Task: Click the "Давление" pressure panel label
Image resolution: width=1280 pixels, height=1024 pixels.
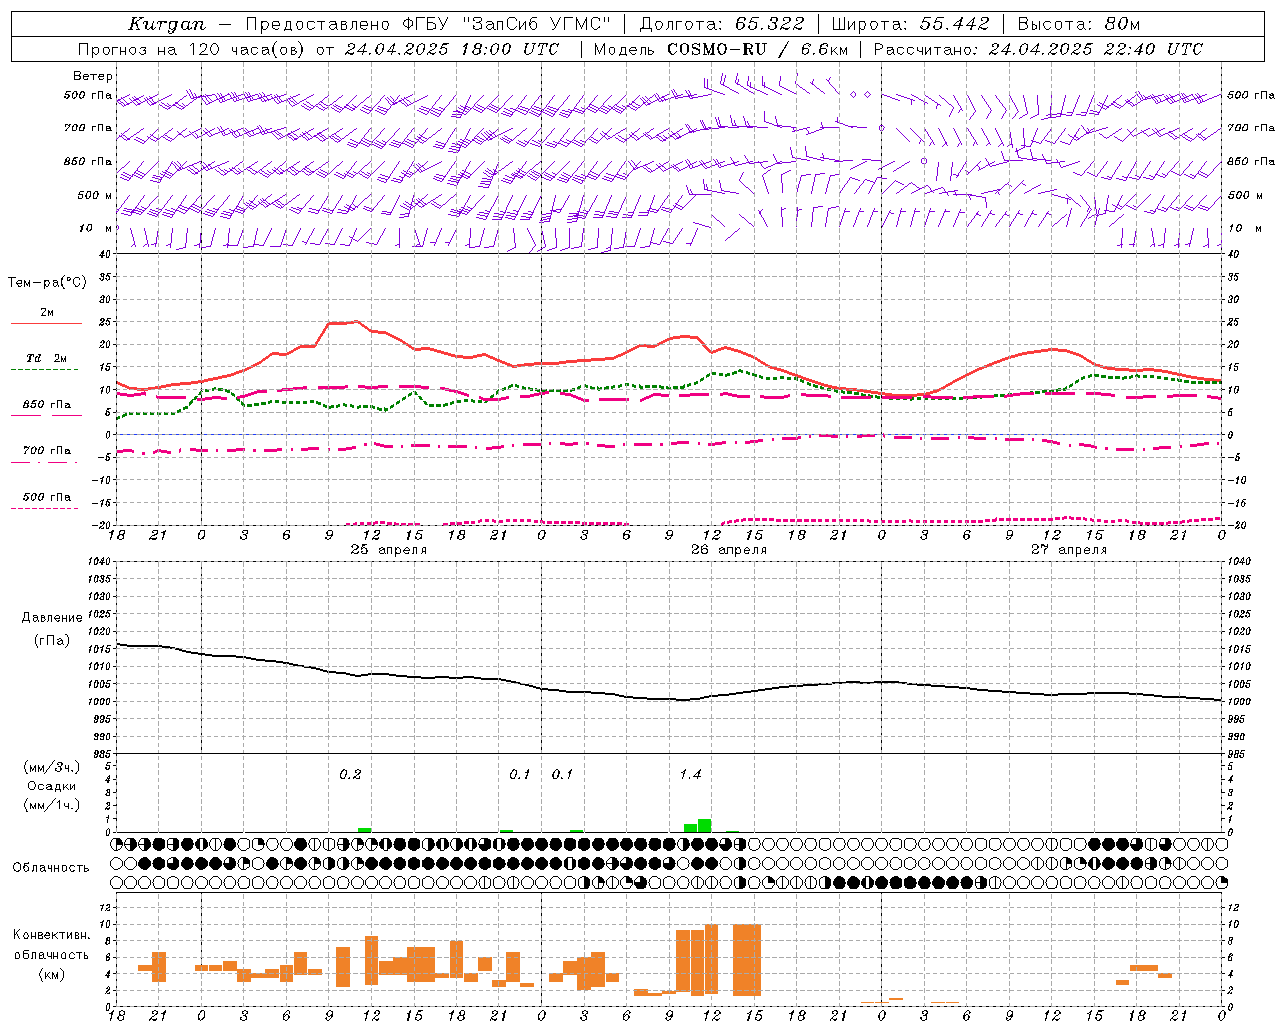Action: pos(52,618)
